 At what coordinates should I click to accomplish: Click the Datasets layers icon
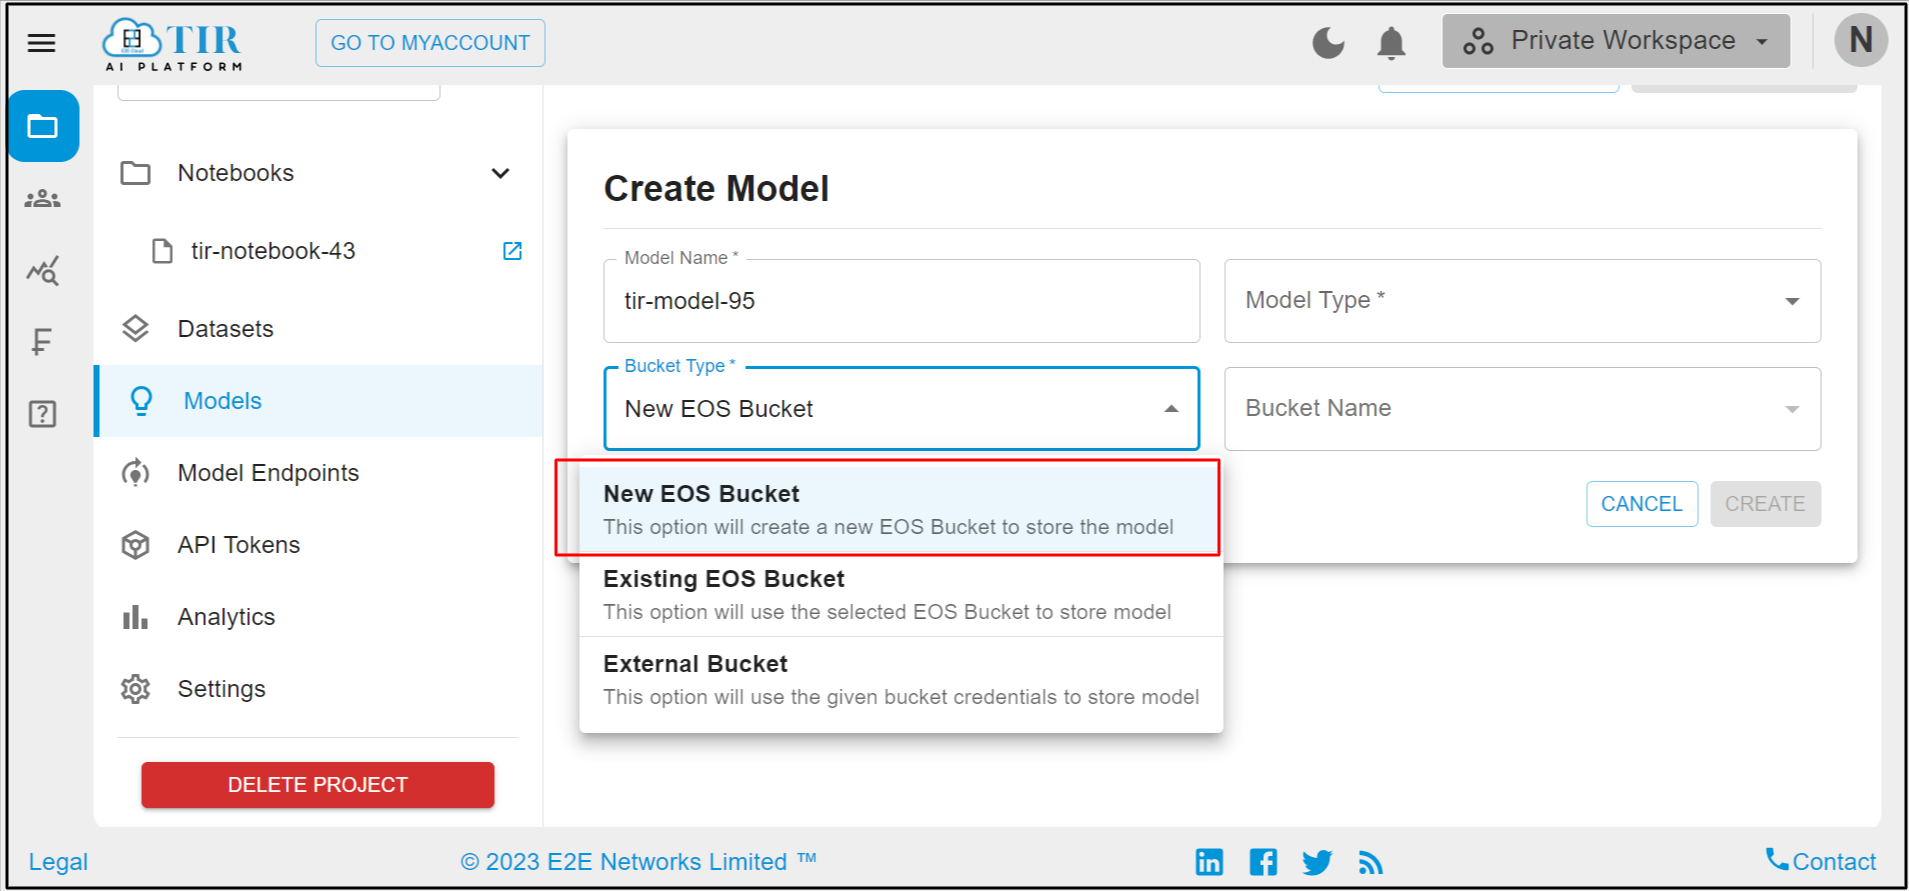pyautogui.click(x=135, y=329)
